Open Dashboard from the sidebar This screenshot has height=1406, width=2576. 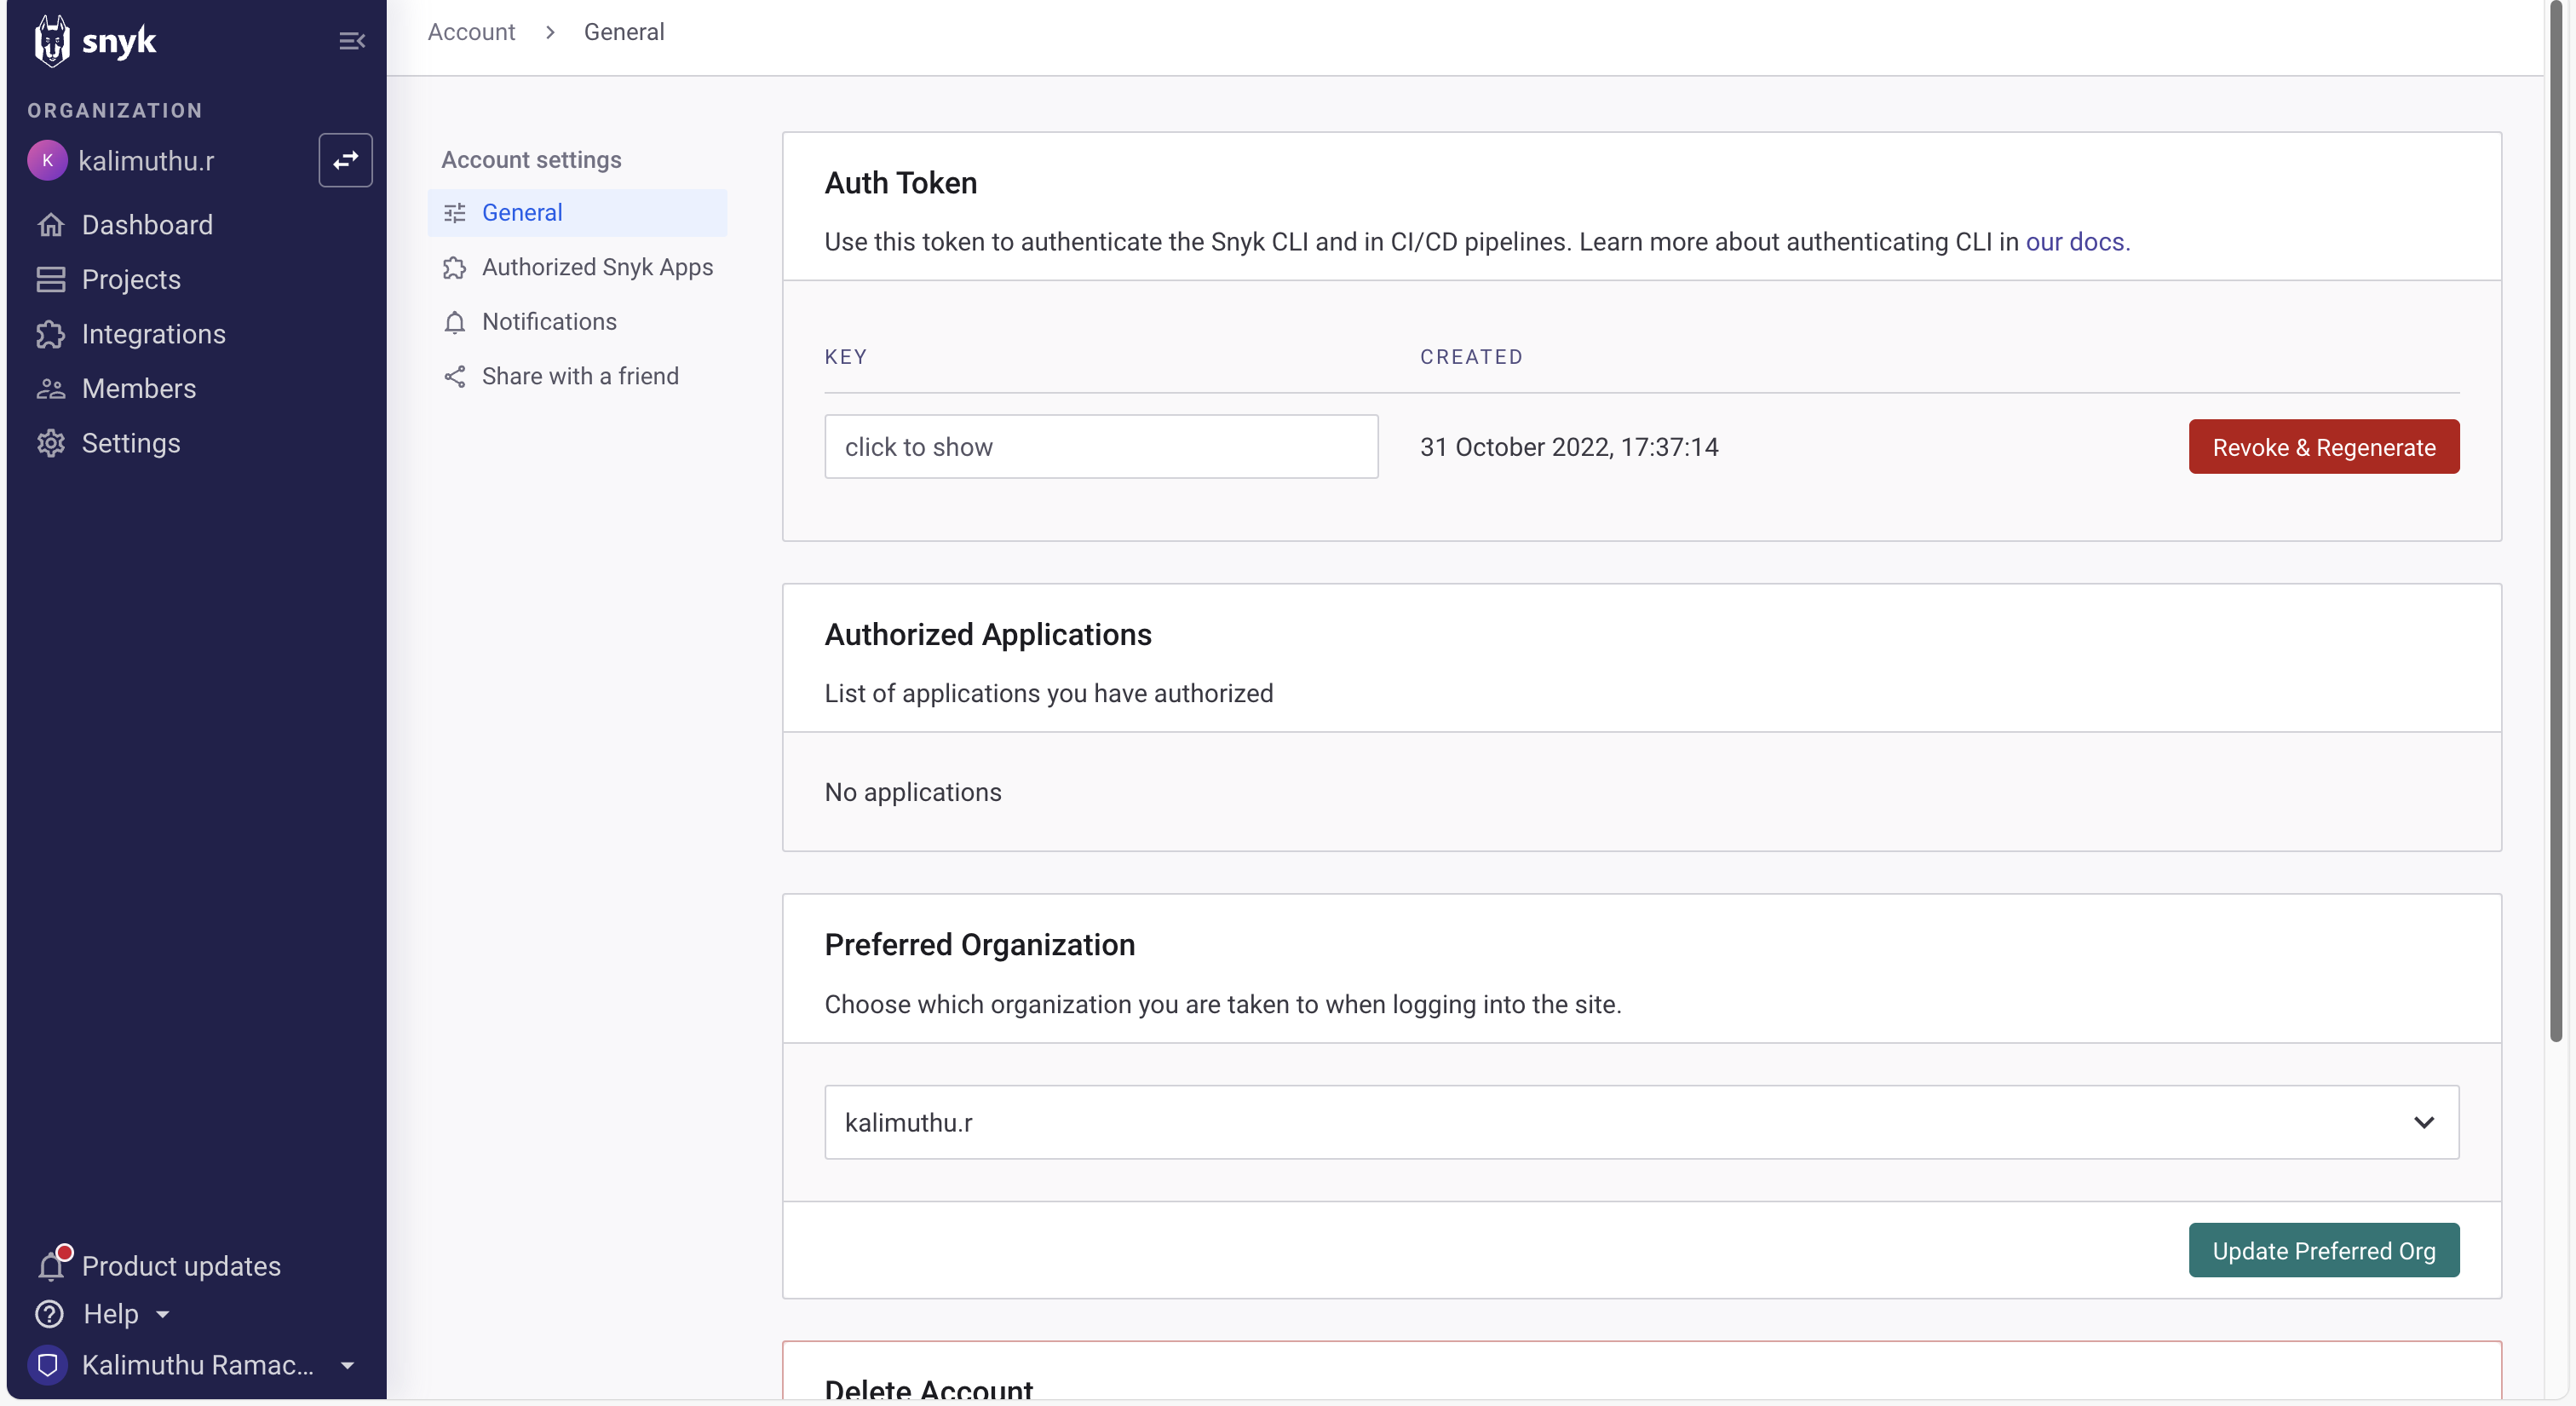tap(147, 224)
